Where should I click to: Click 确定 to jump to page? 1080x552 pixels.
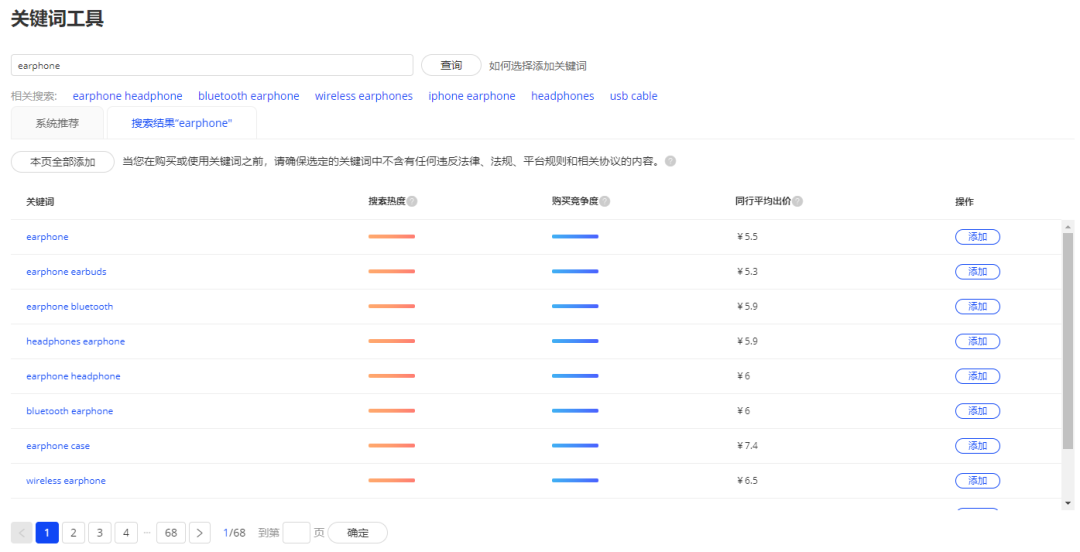pyautogui.click(x=357, y=533)
